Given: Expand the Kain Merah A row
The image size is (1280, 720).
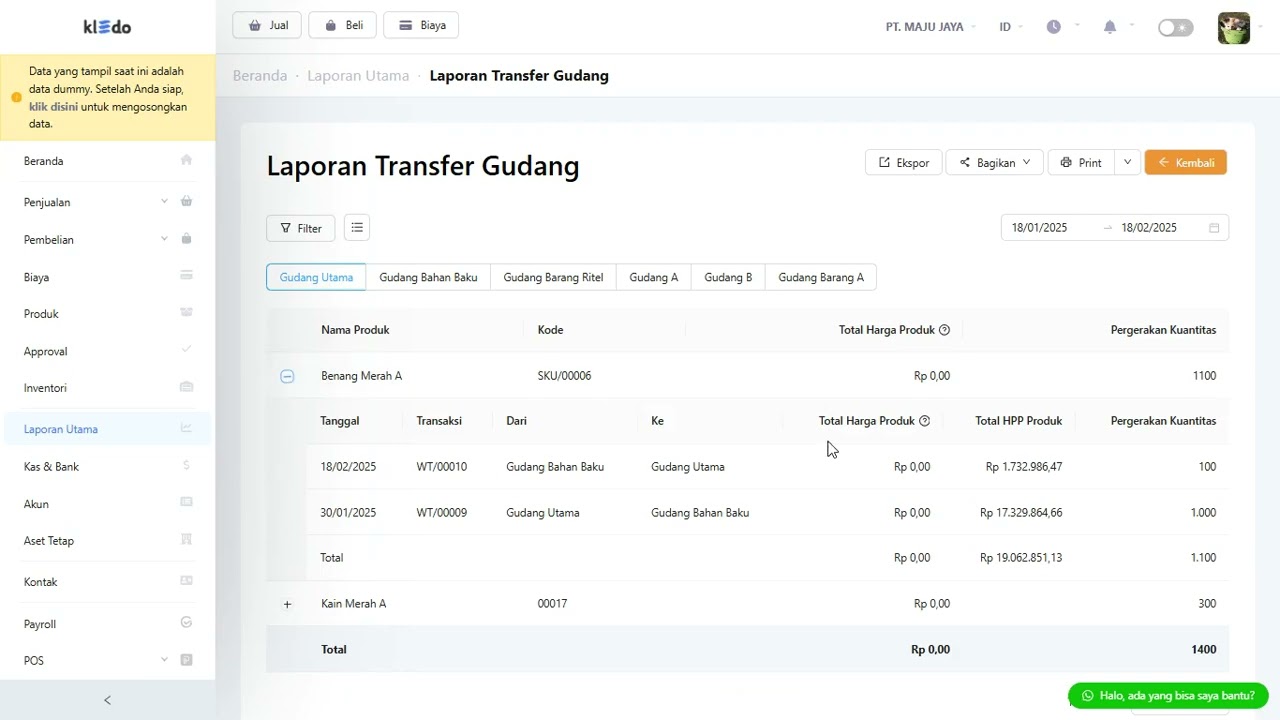Looking at the screenshot, I should tap(287, 604).
